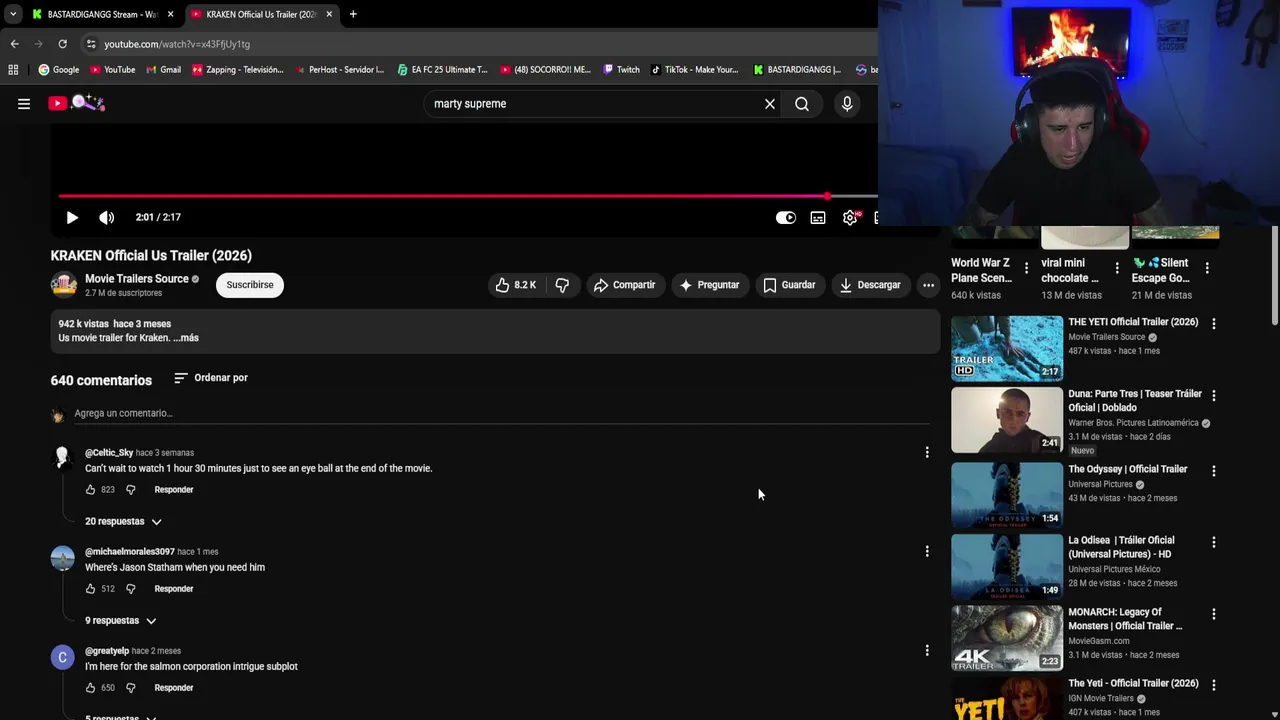Open options for michaelmorales3097 comment
This screenshot has width=1280, height=720.
(x=927, y=551)
